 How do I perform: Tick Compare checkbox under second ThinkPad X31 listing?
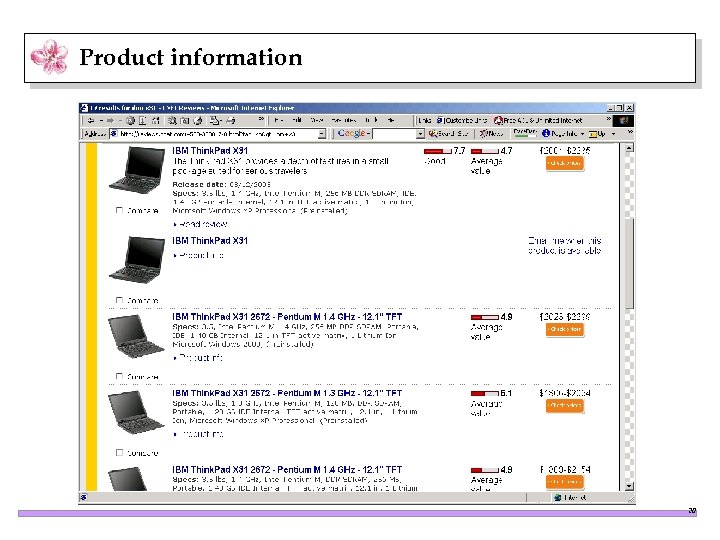[x=119, y=300]
